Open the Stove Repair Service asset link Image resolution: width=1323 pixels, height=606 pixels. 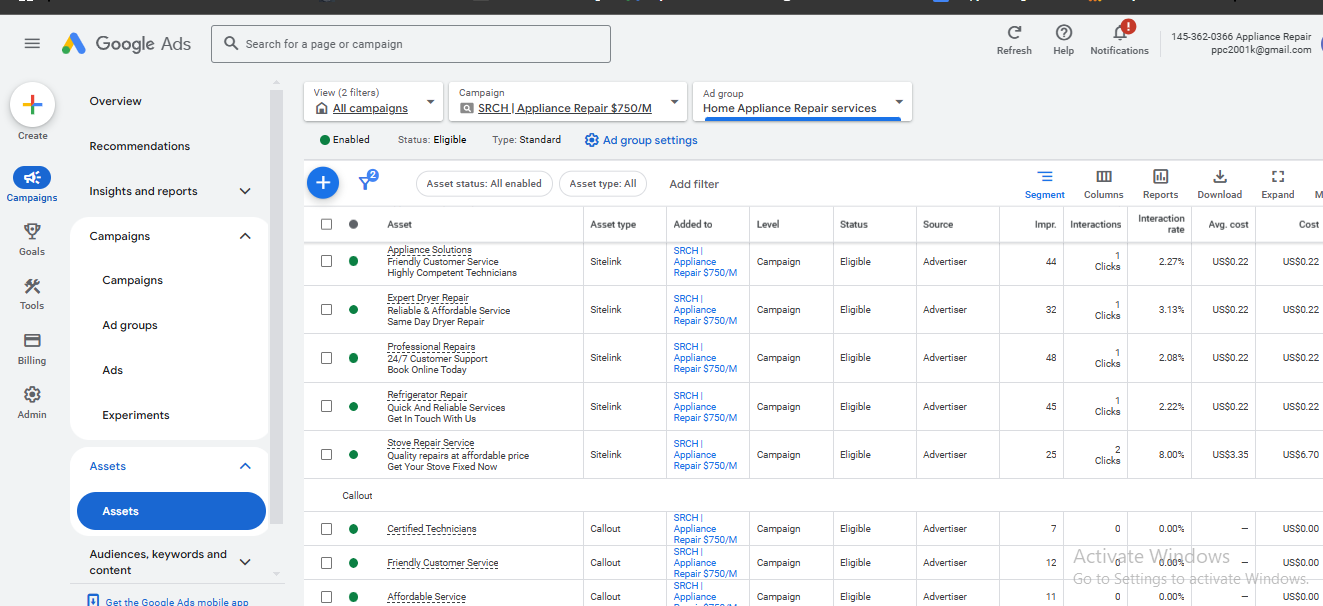click(431, 443)
